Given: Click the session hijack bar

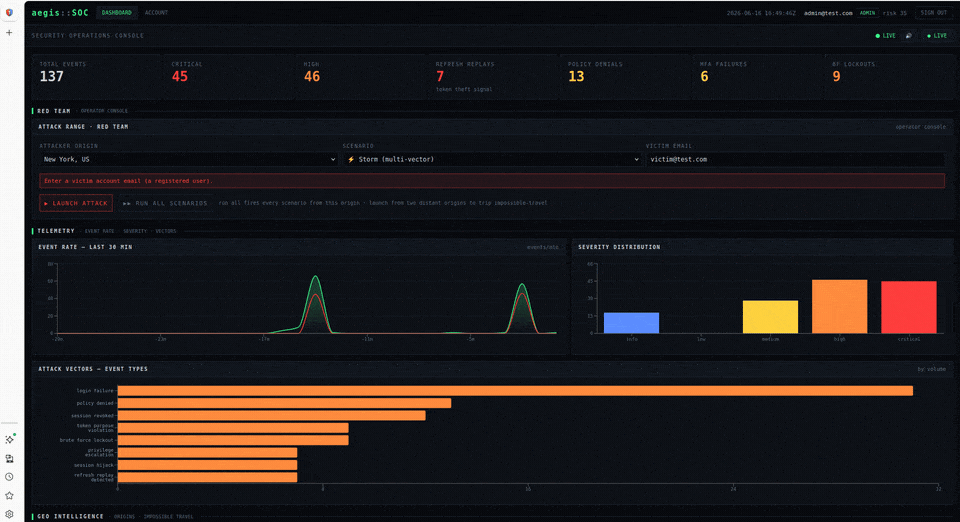Looking at the screenshot, I should [x=207, y=465].
